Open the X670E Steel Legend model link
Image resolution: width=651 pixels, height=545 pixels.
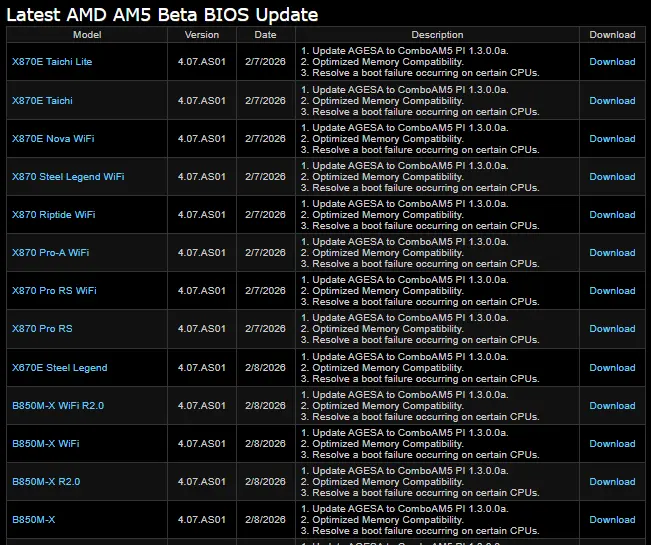coord(59,368)
